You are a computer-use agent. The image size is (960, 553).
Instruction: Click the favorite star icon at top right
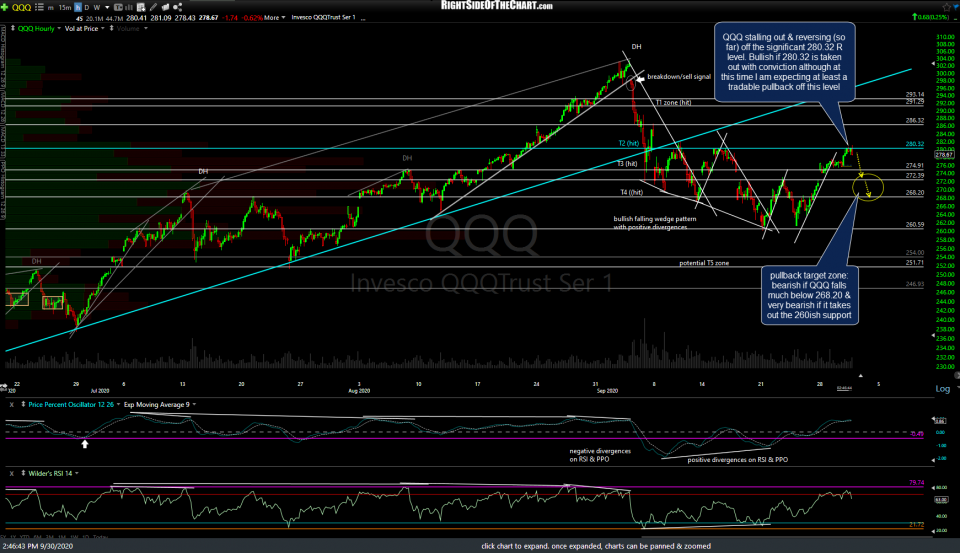click(945, 6)
